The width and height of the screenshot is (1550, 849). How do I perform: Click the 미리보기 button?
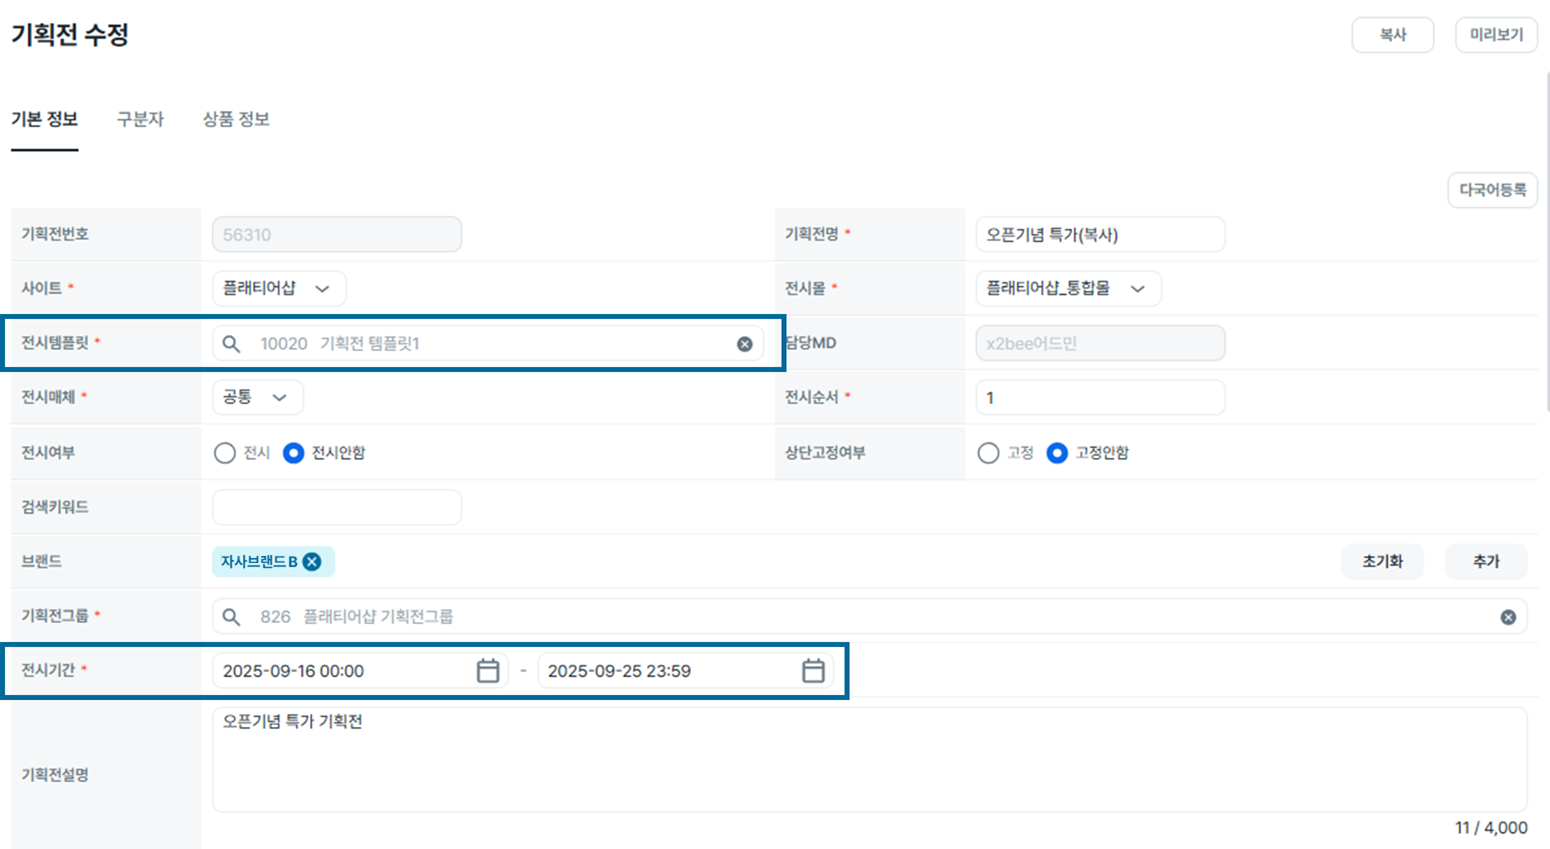1496,35
